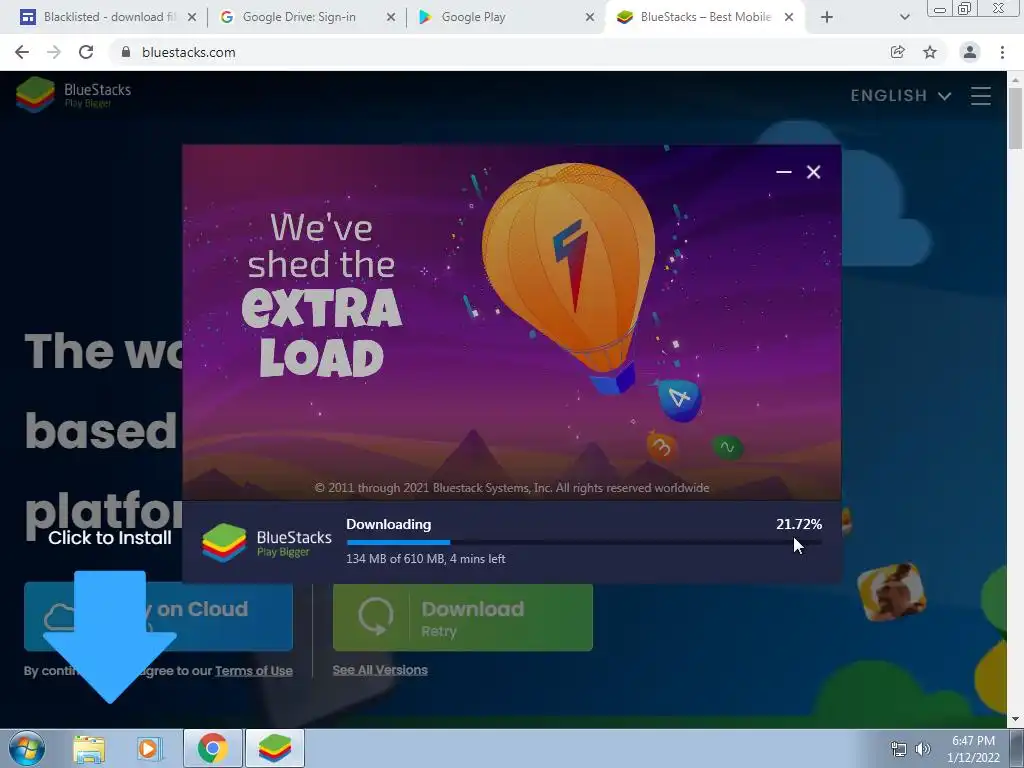The width and height of the screenshot is (1024, 768).
Task: Click the Downloading status label
Action: [389, 524]
